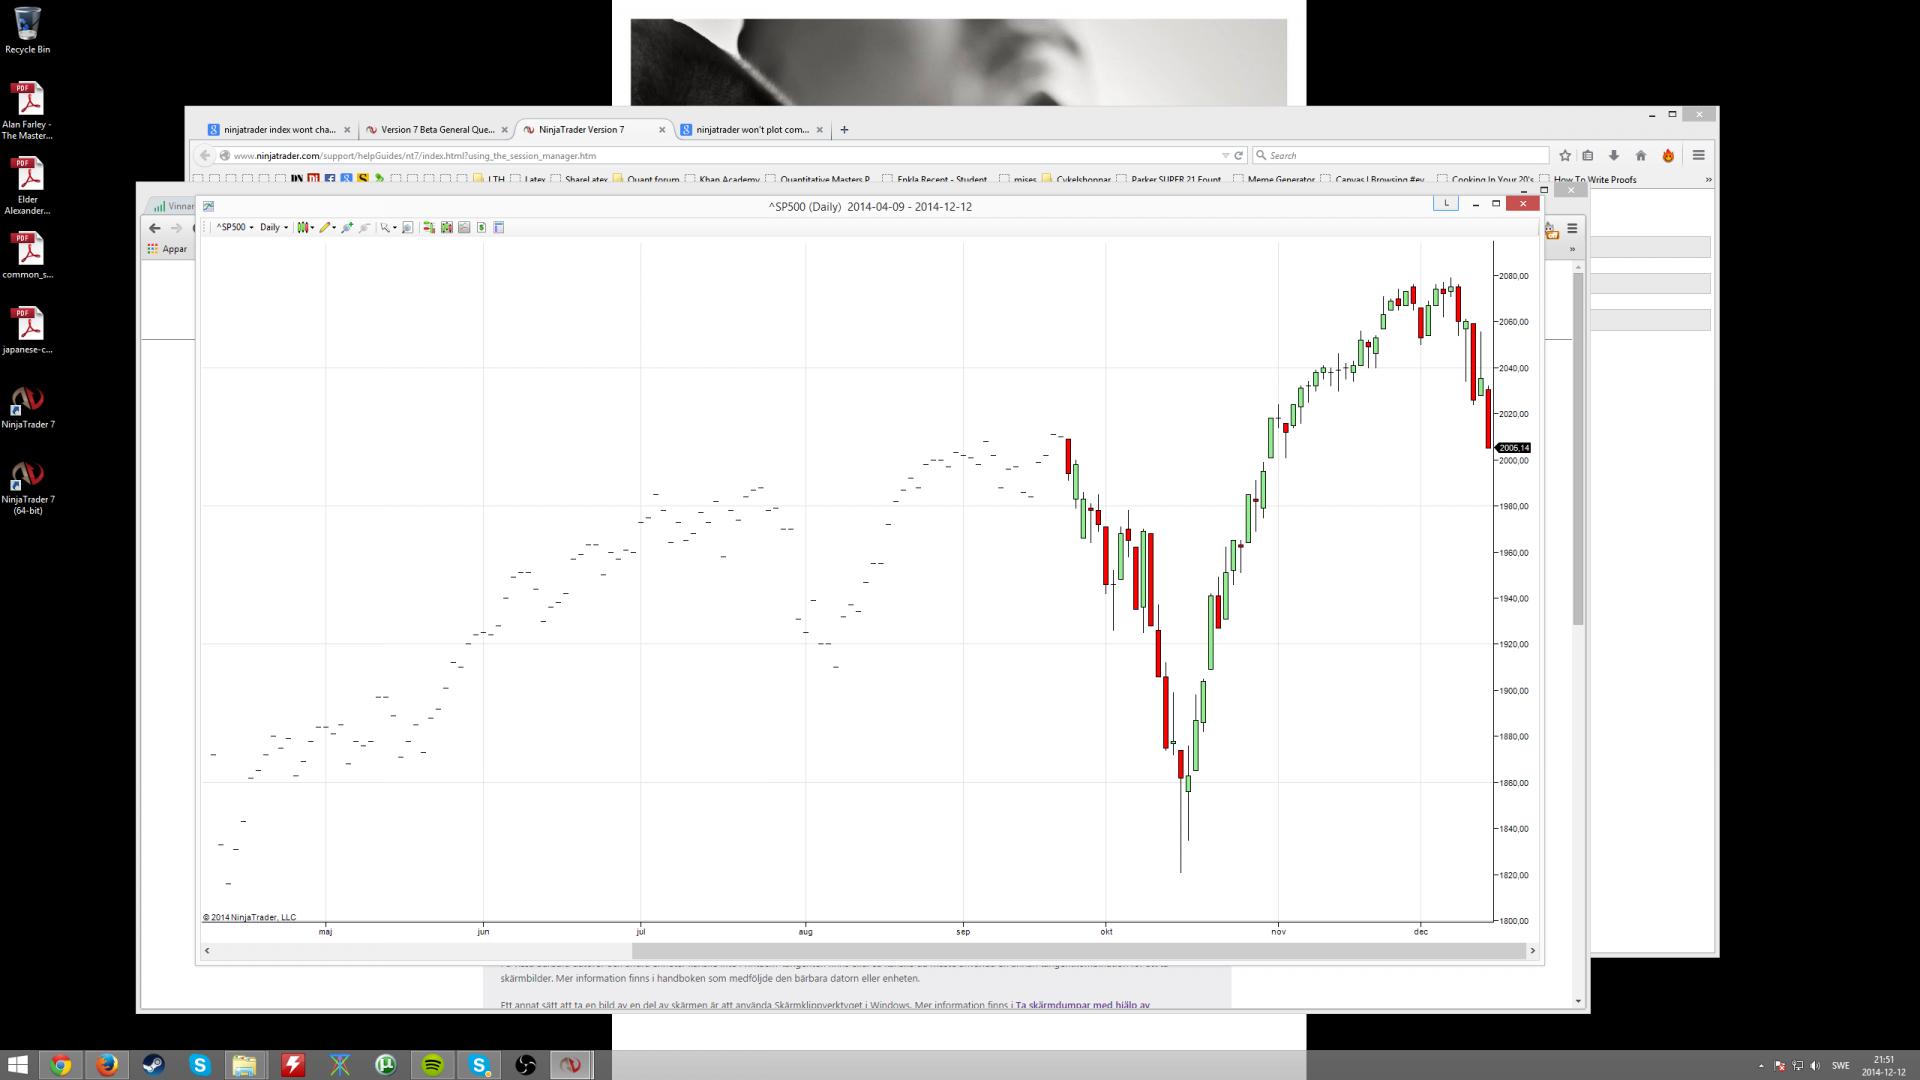Click the zoom-in magnifier chart icon

pyautogui.click(x=407, y=228)
